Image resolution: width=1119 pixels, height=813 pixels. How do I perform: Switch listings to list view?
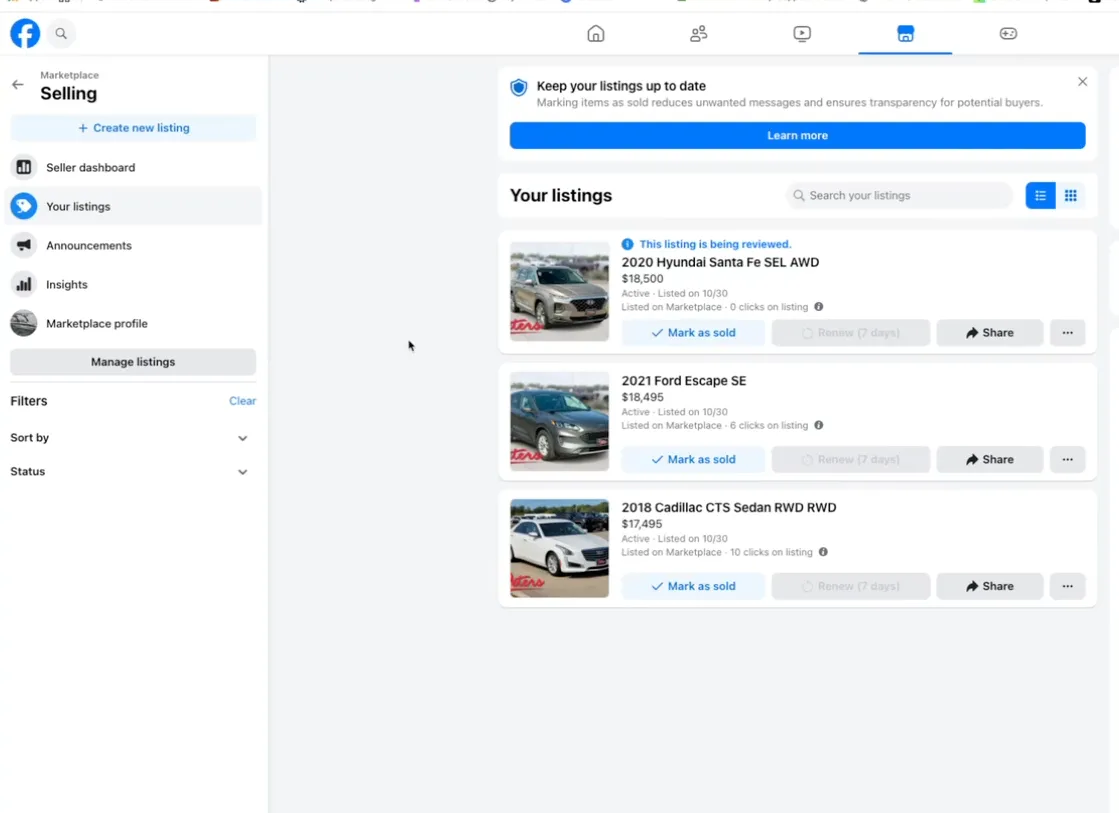point(1041,196)
